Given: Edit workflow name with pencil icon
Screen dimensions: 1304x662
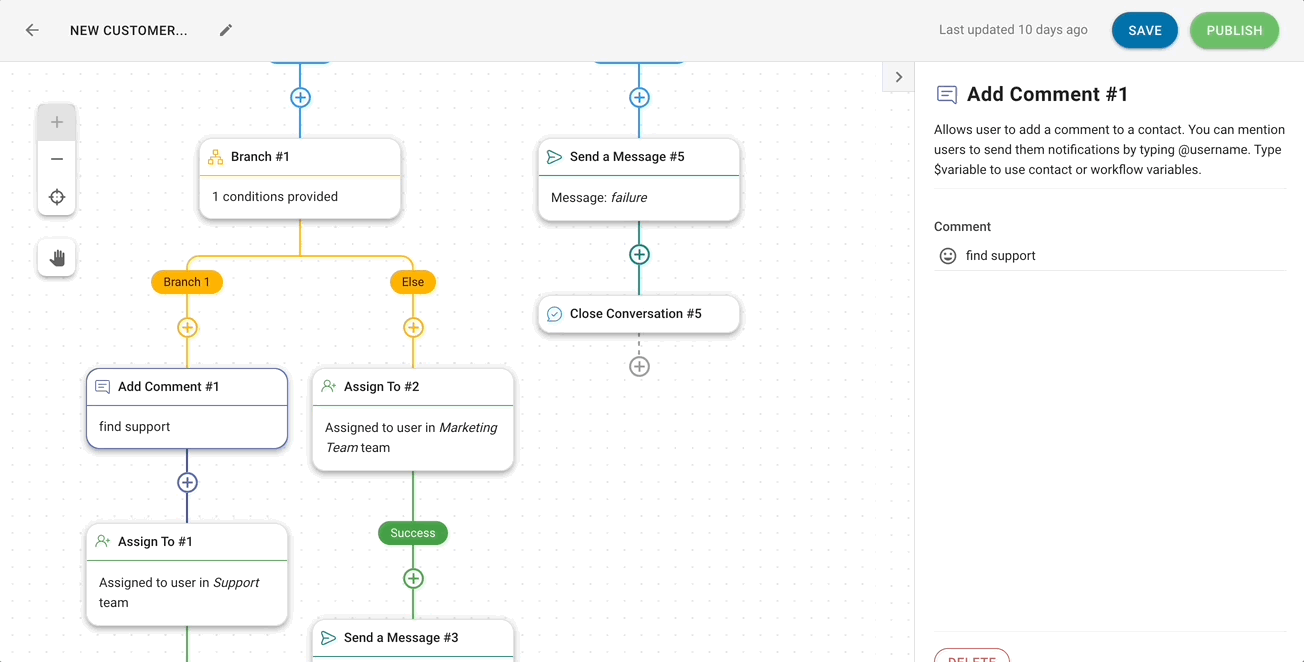Looking at the screenshot, I should [226, 30].
